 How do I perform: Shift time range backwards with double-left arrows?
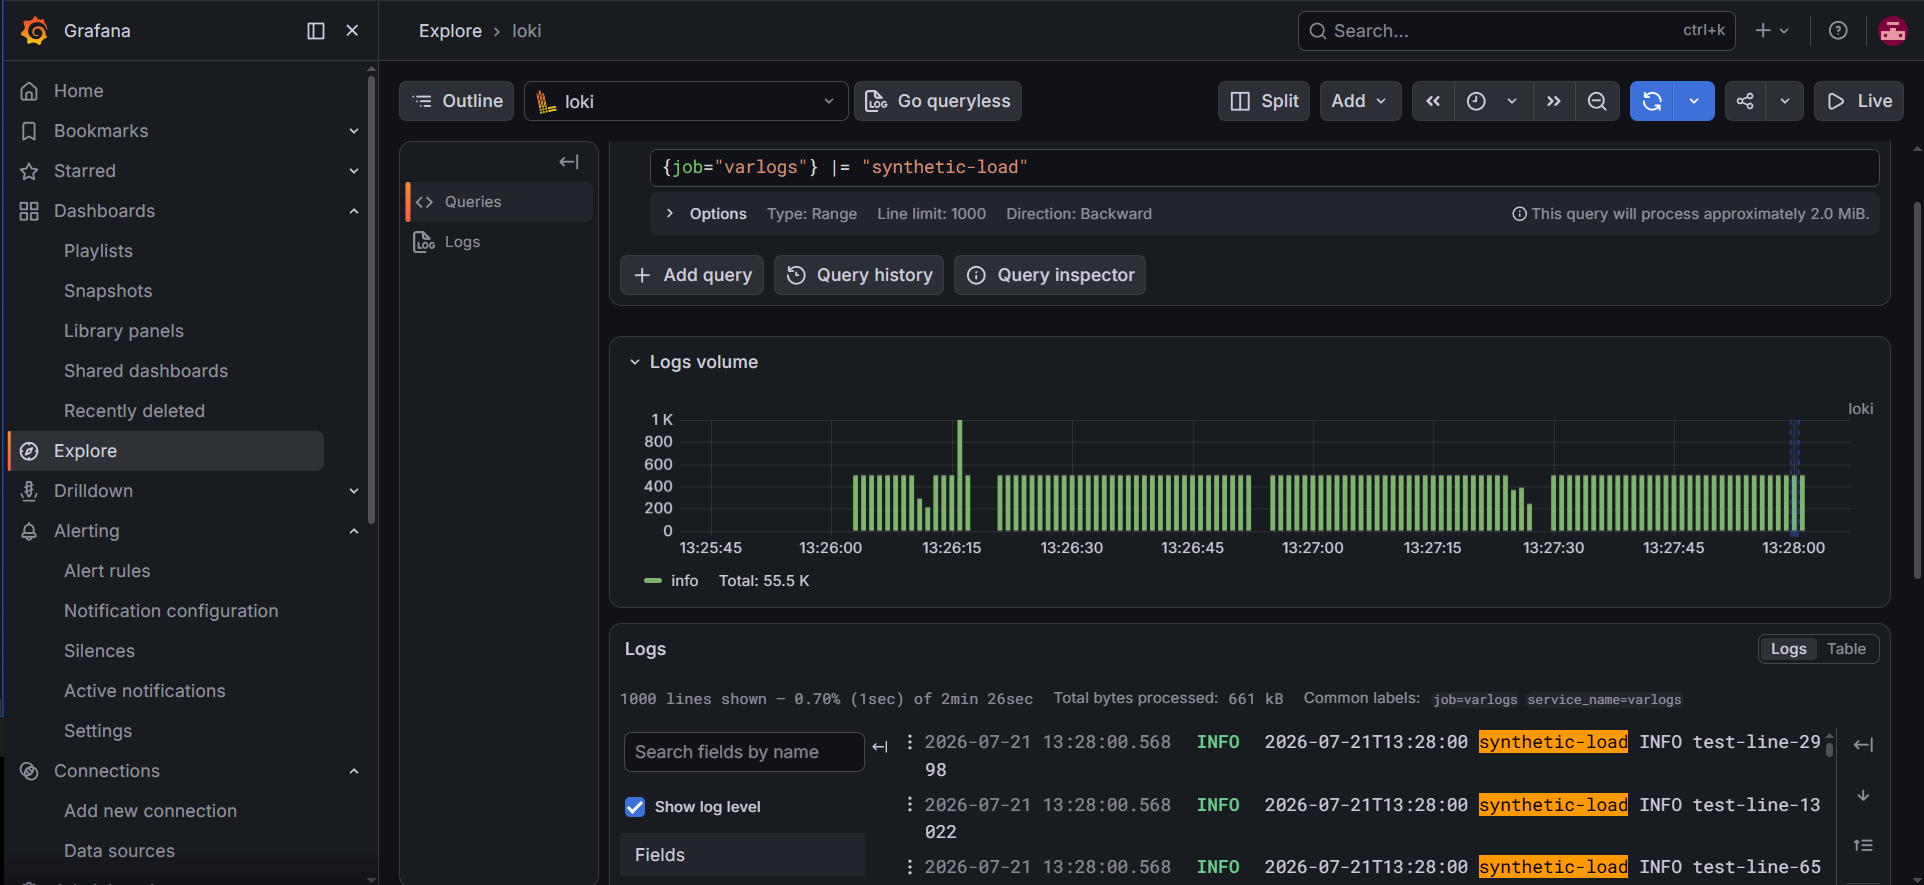tap(1433, 101)
